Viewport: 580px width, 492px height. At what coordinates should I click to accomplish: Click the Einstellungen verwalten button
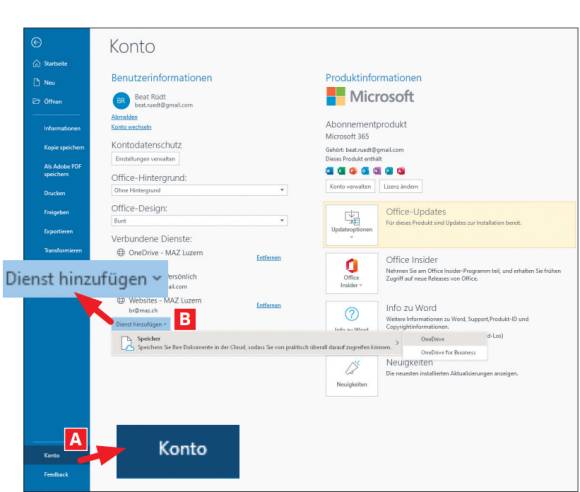click(145, 159)
